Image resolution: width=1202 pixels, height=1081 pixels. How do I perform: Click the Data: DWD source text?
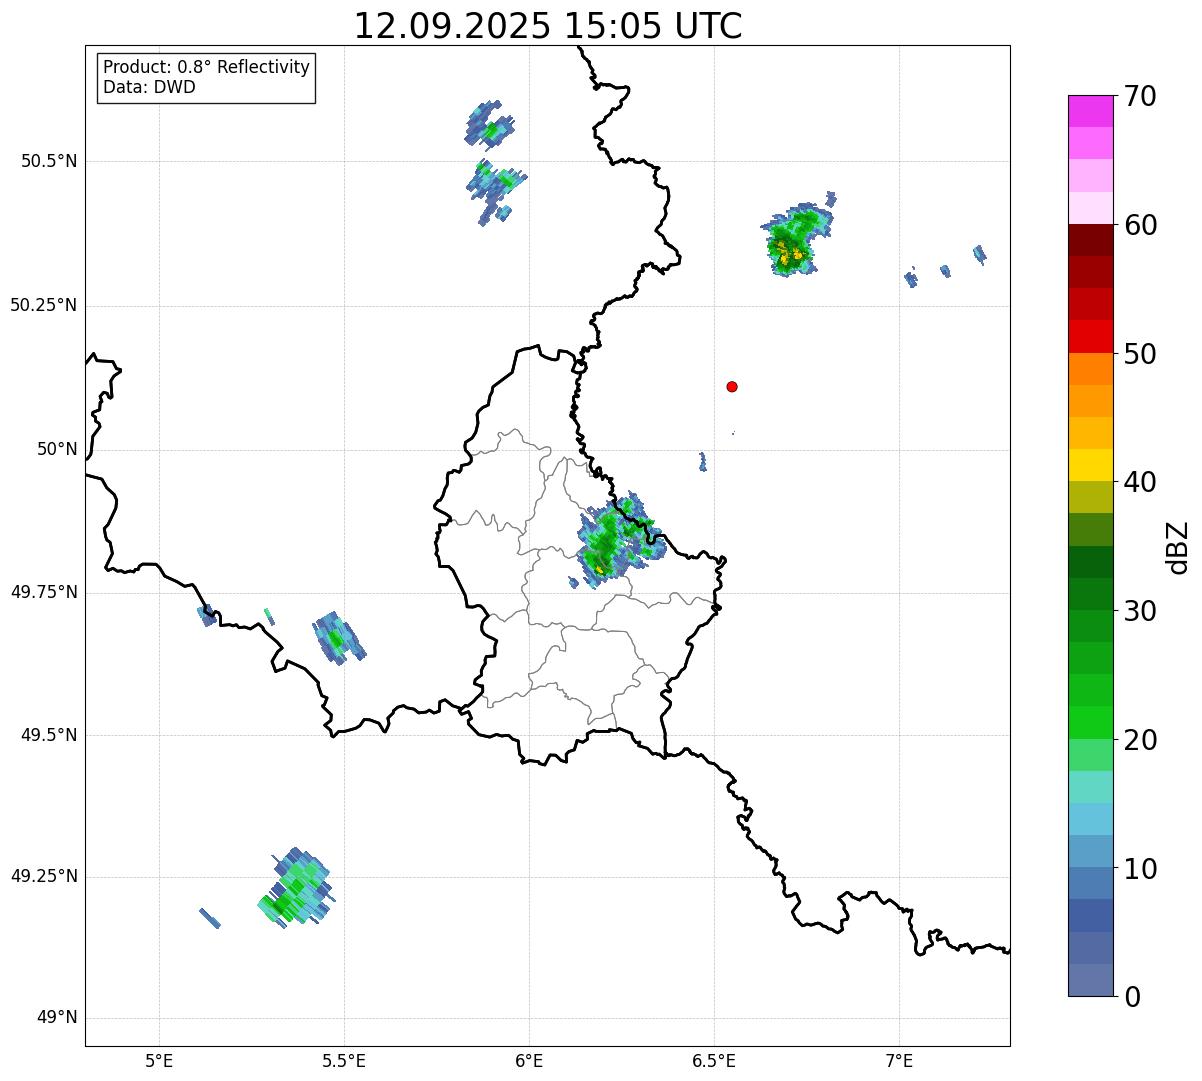click(149, 88)
